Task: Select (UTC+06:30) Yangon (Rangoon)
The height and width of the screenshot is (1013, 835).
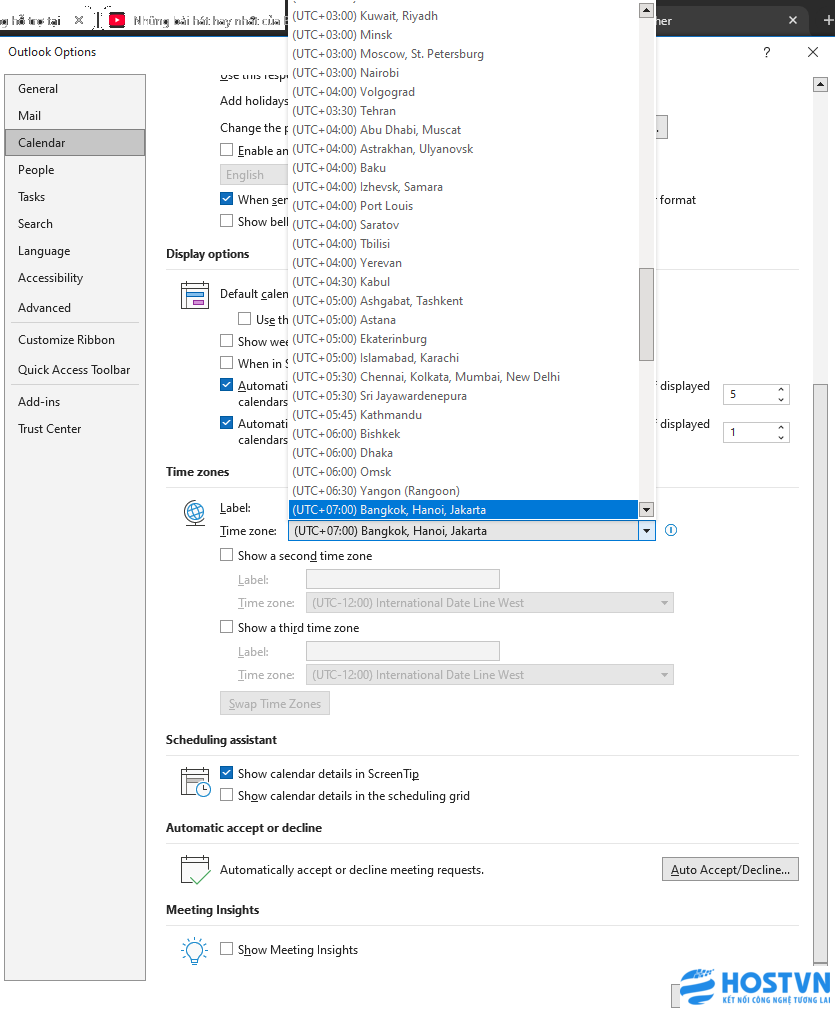Action: (463, 491)
